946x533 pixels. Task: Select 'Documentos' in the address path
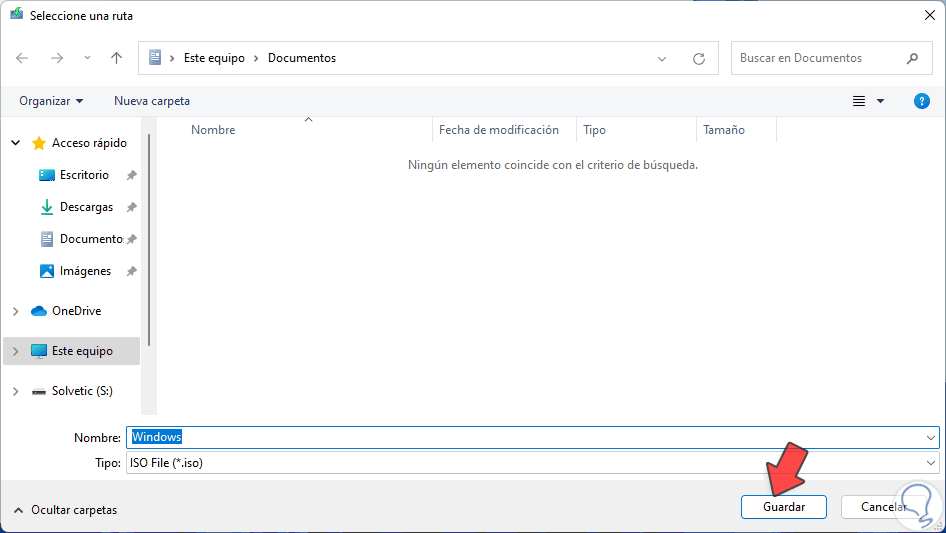click(x=302, y=58)
